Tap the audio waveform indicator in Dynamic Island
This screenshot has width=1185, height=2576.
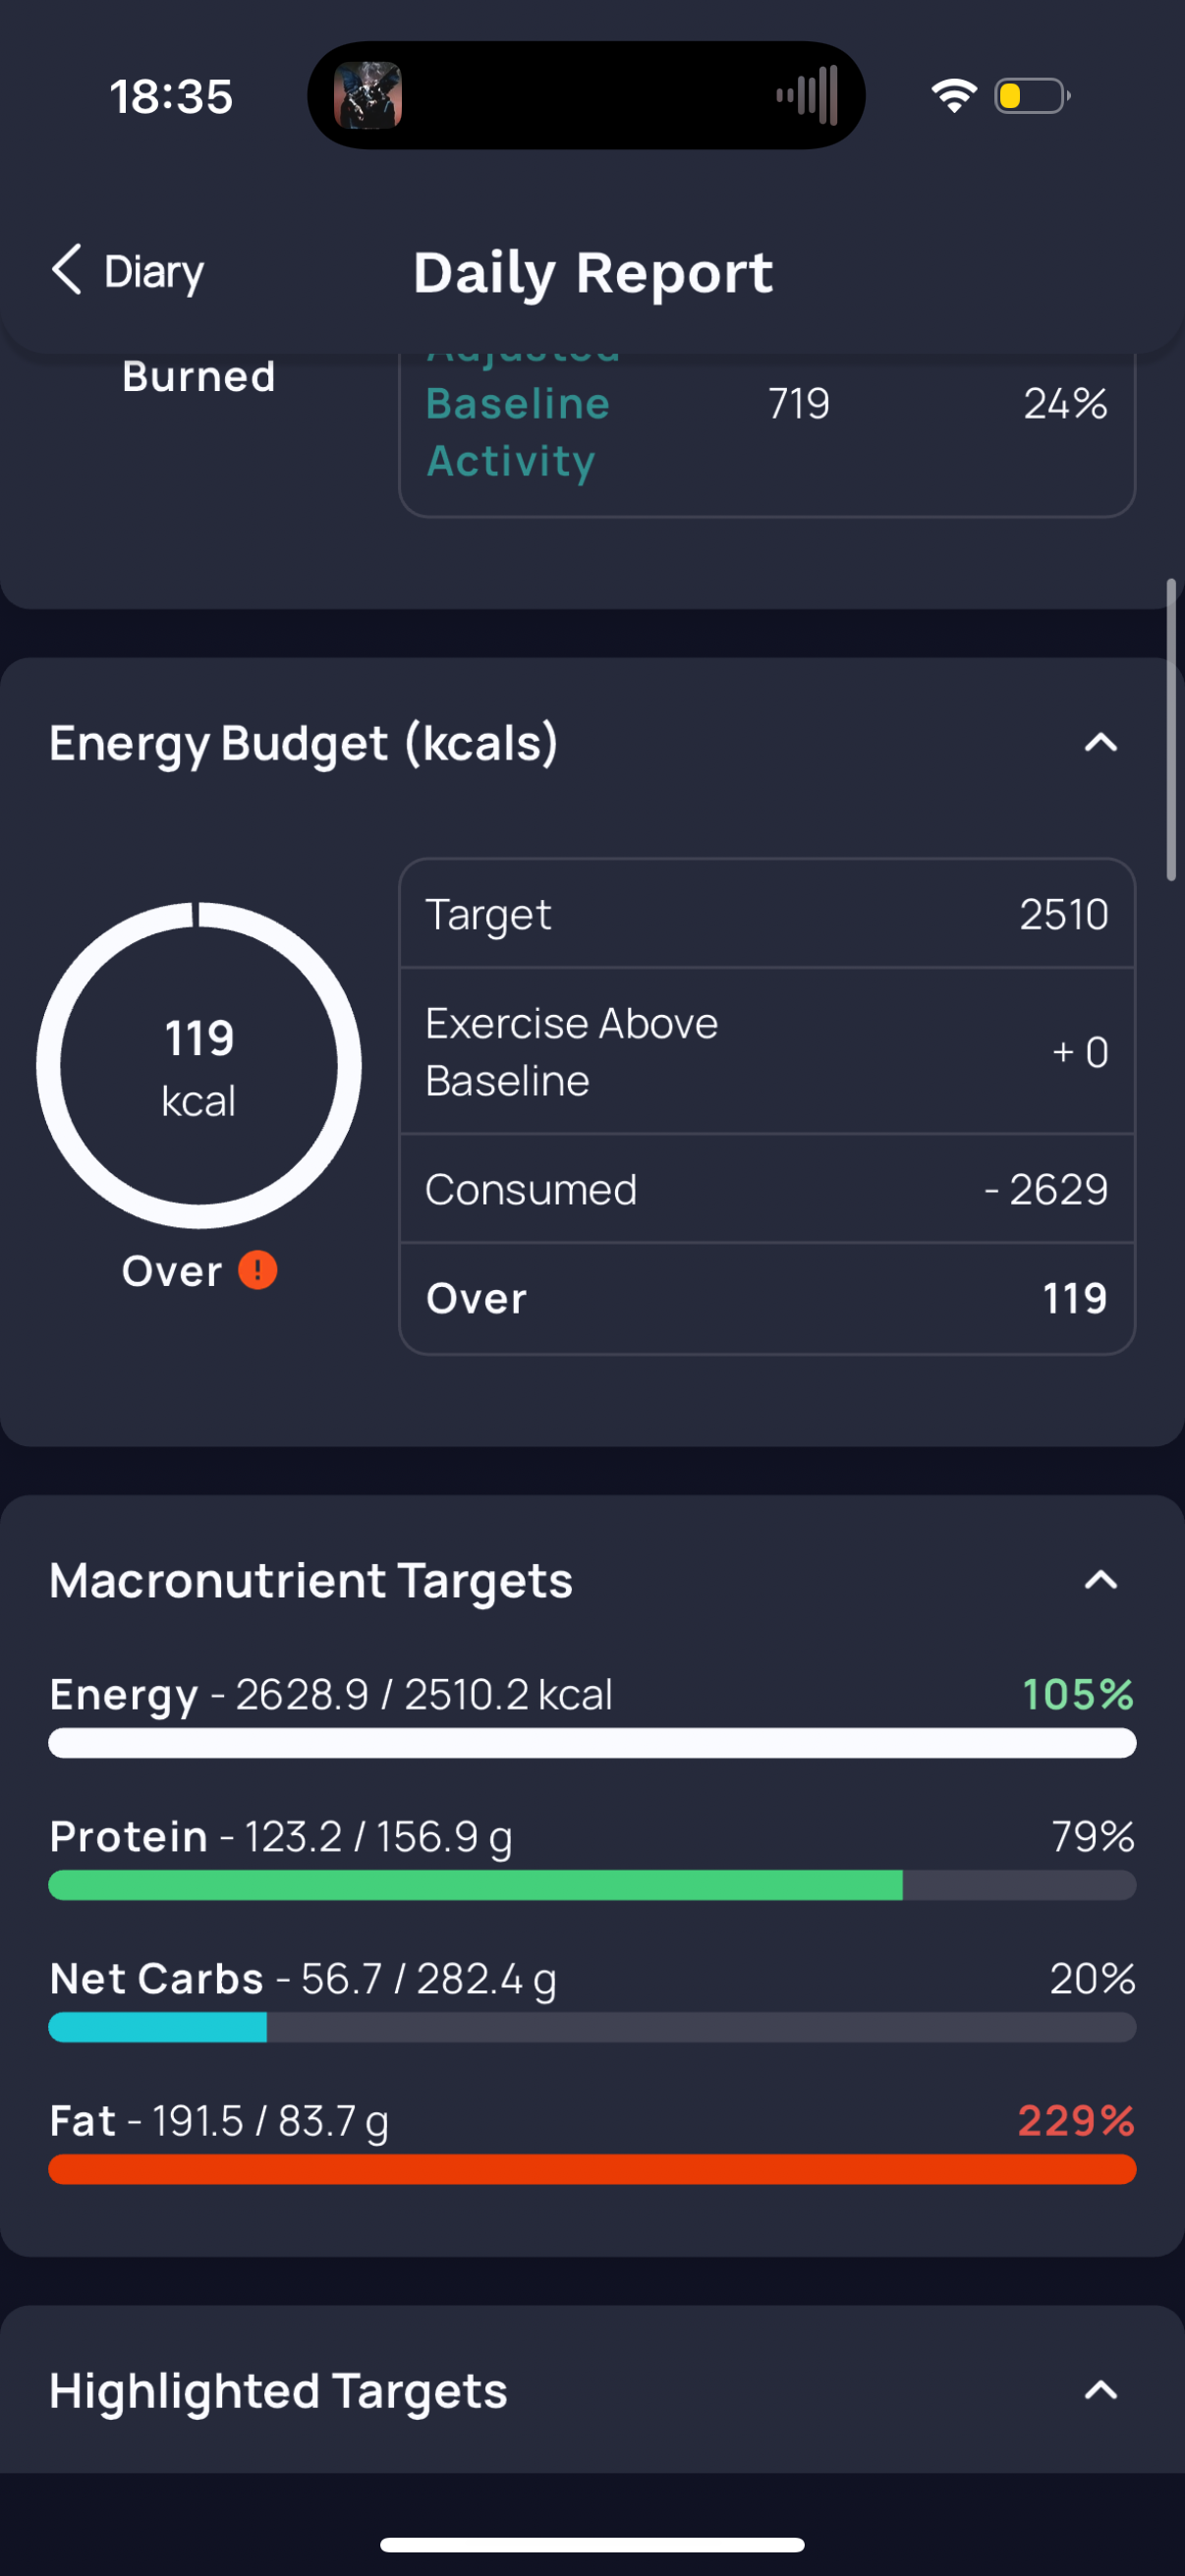(x=807, y=96)
